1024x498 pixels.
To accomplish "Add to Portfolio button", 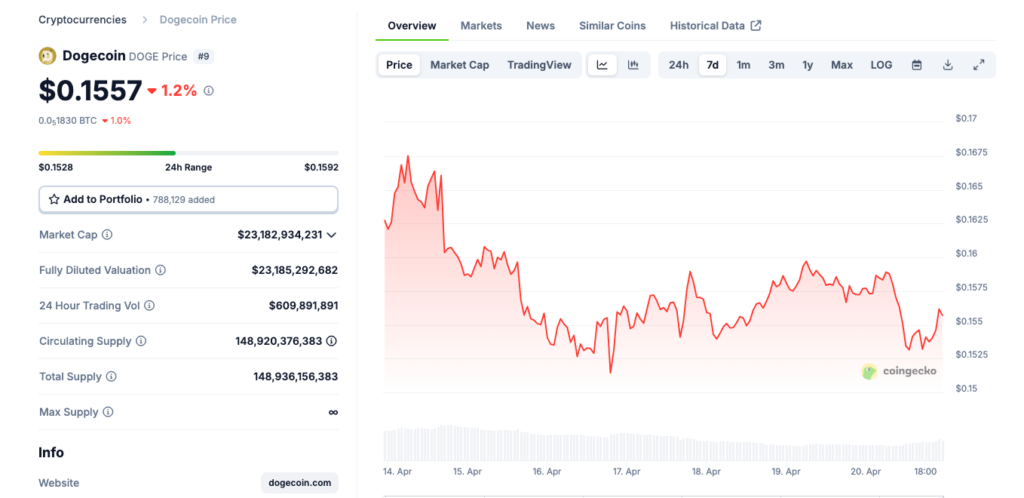I will point(188,200).
